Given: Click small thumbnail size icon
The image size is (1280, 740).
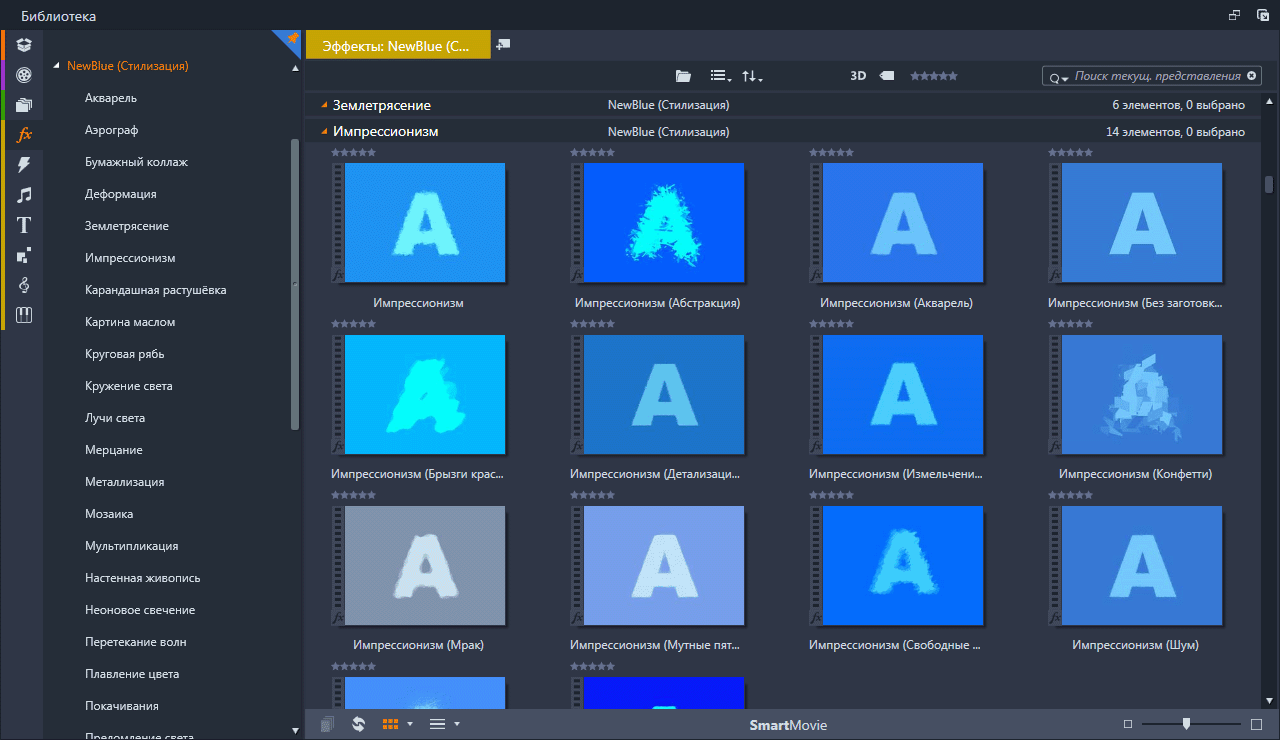Looking at the screenshot, I should tap(1128, 724).
